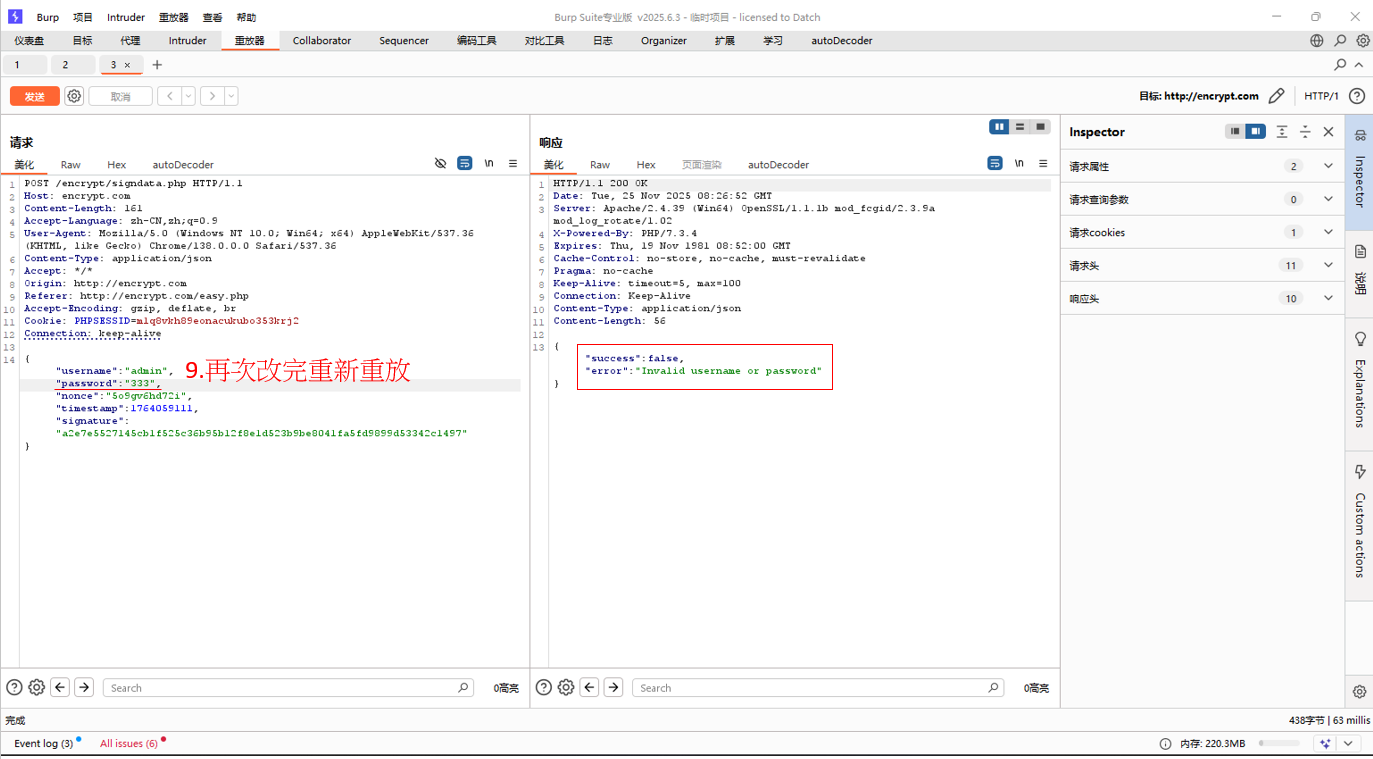Open the back history dropdown arrow

(x=188, y=96)
